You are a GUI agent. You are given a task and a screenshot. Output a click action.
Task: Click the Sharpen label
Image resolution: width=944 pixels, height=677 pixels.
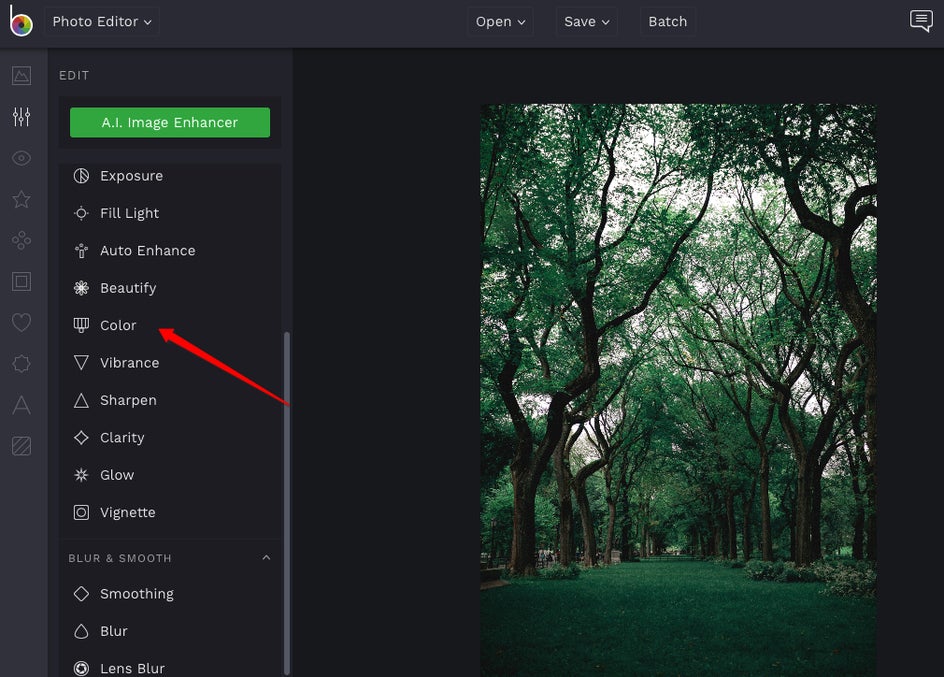(x=128, y=400)
